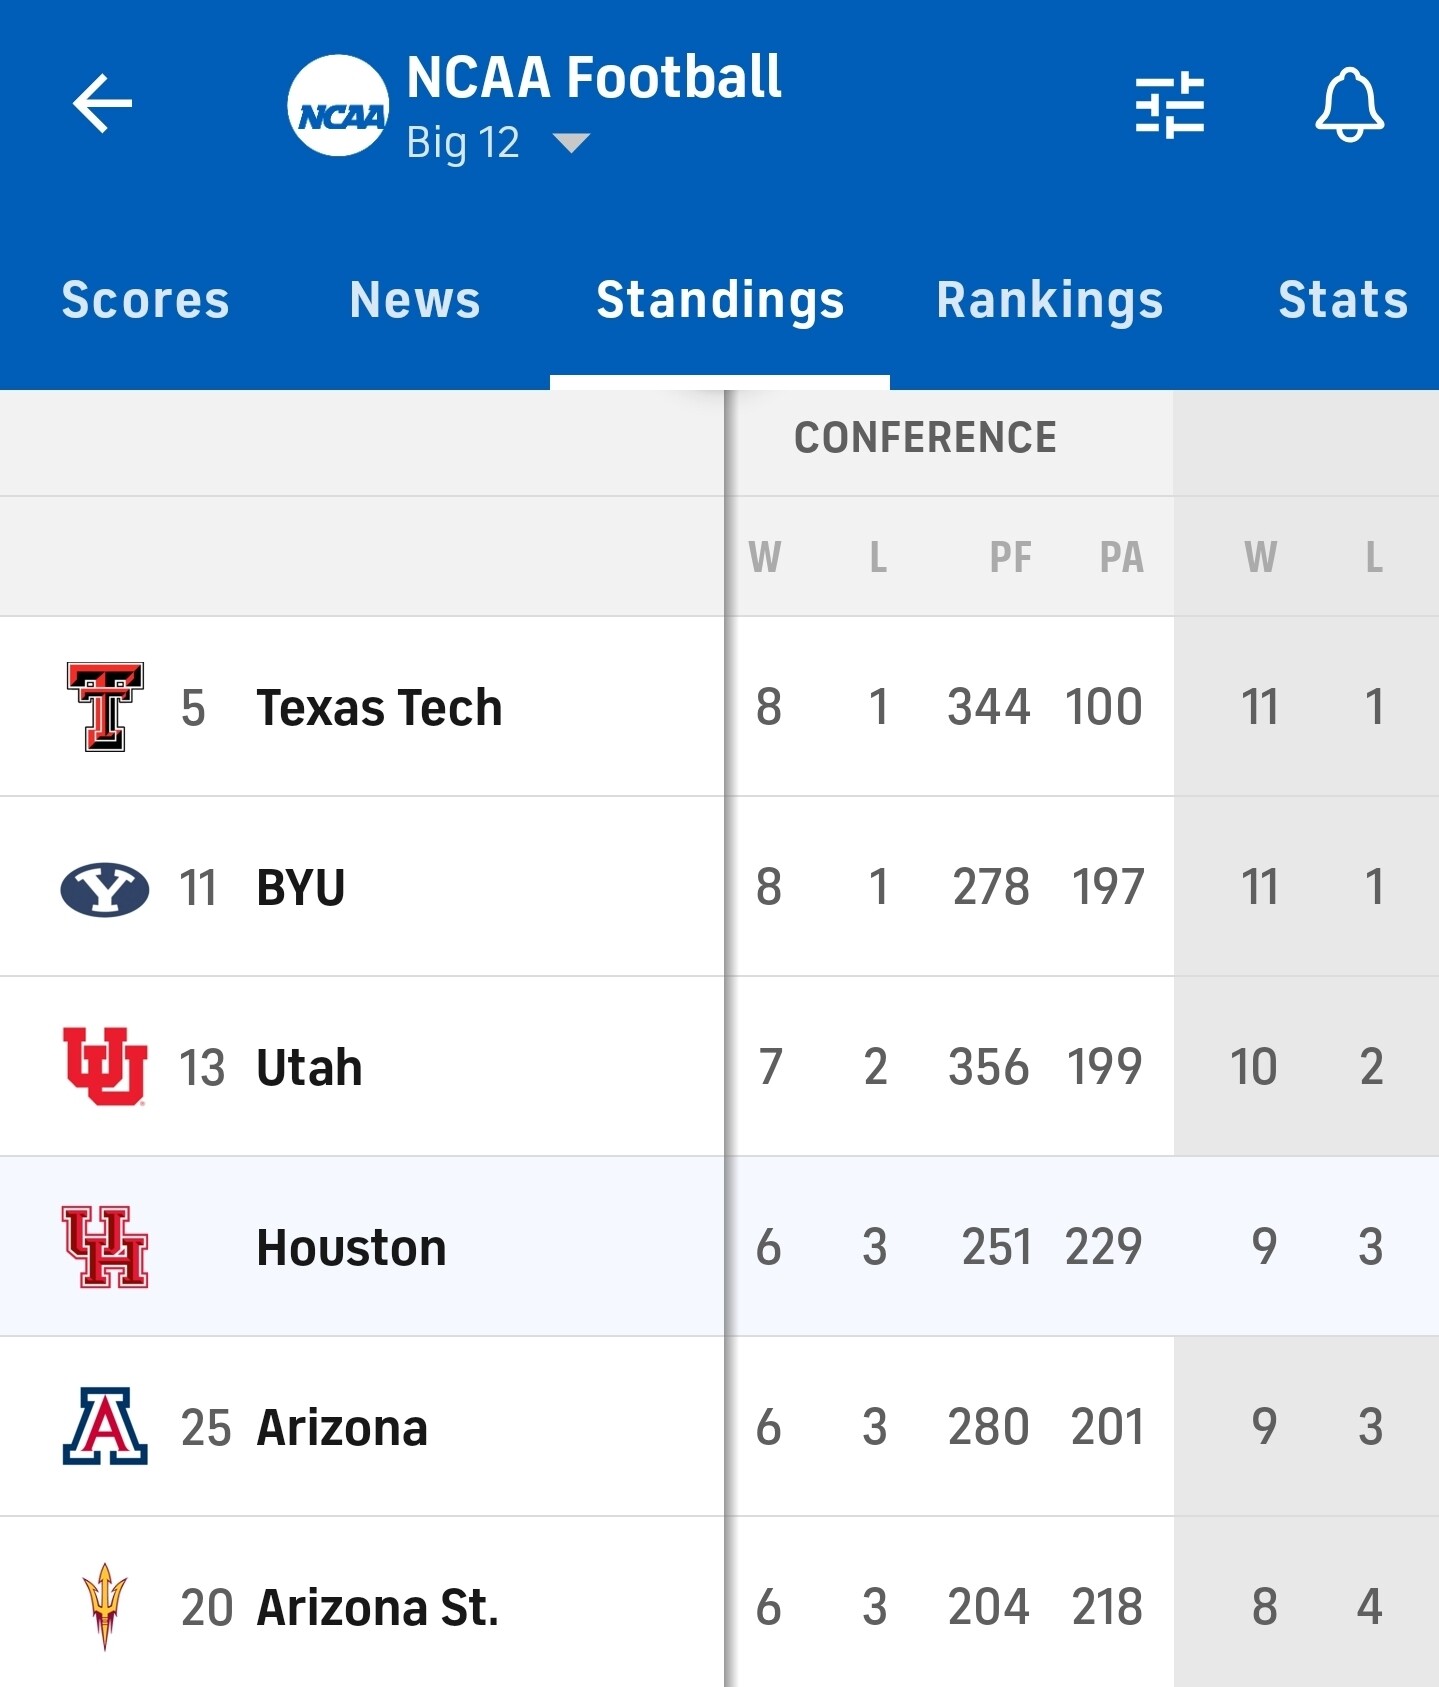Tap the Texas Tech team logo
The height and width of the screenshot is (1687, 1439).
click(x=105, y=706)
